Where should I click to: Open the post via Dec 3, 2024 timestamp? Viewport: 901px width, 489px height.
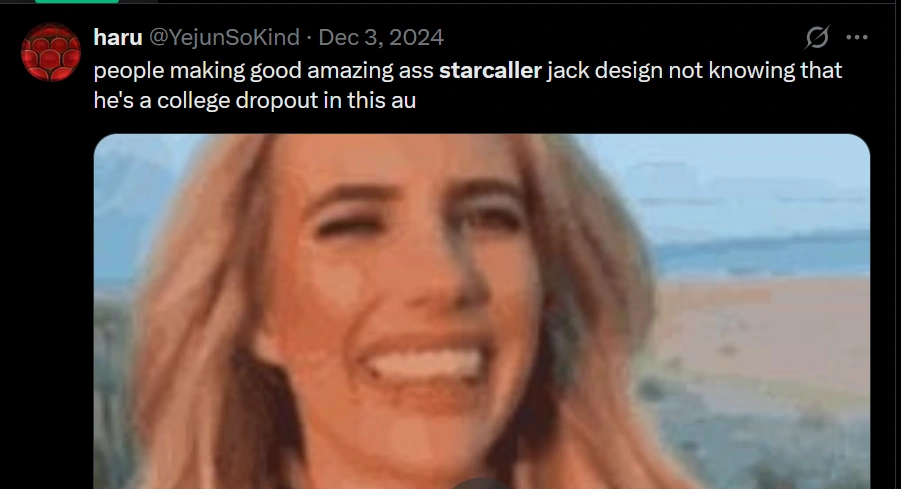(381, 37)
